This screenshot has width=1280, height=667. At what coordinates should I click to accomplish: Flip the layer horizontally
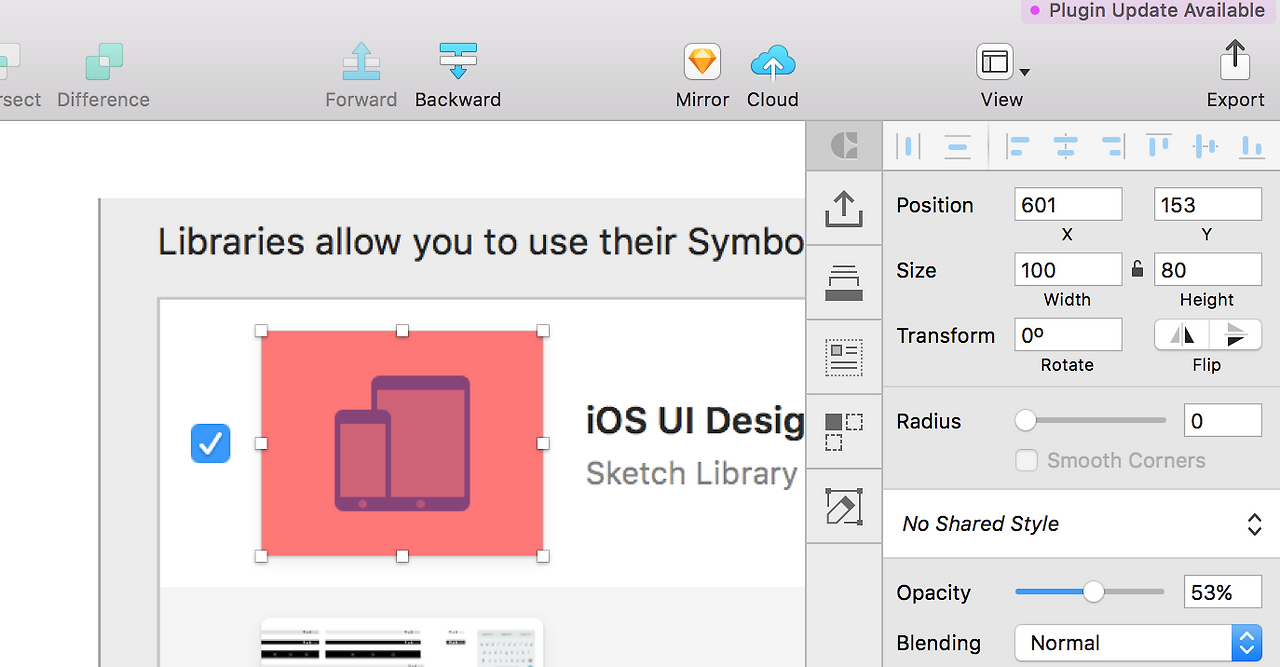point(1182,335)
